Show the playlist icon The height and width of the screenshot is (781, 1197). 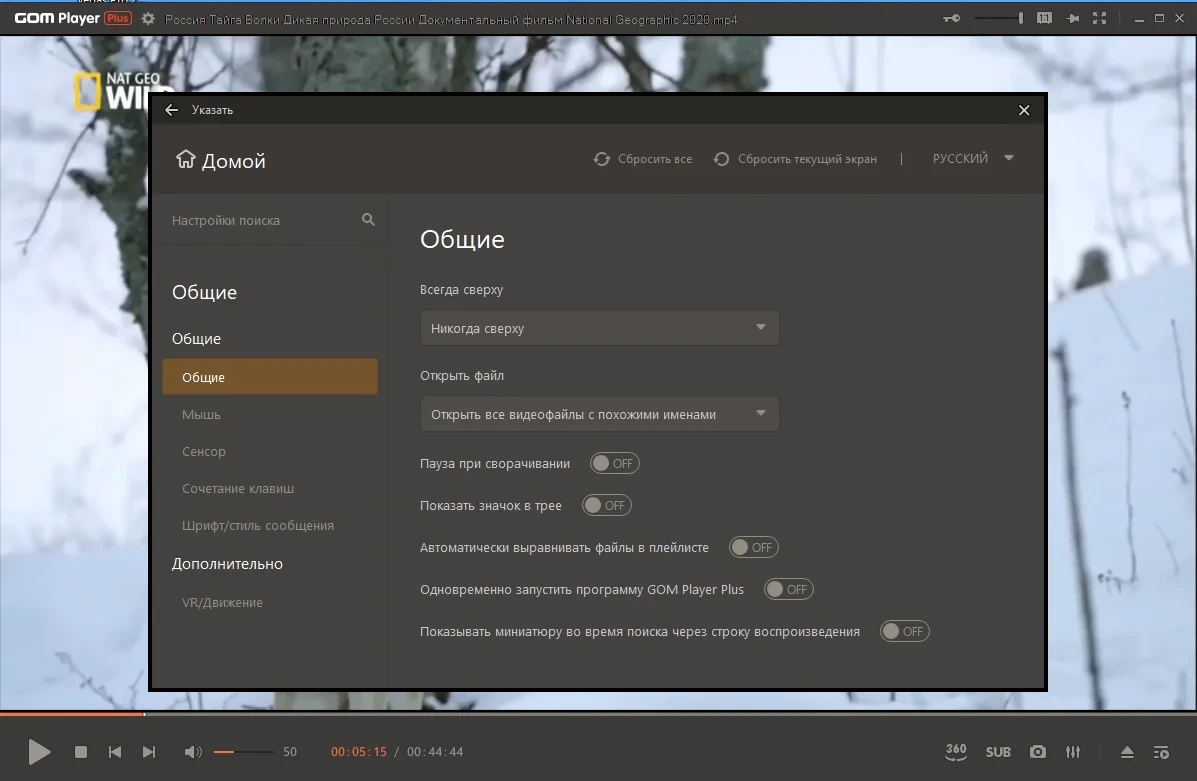(x=1161, y=752)
